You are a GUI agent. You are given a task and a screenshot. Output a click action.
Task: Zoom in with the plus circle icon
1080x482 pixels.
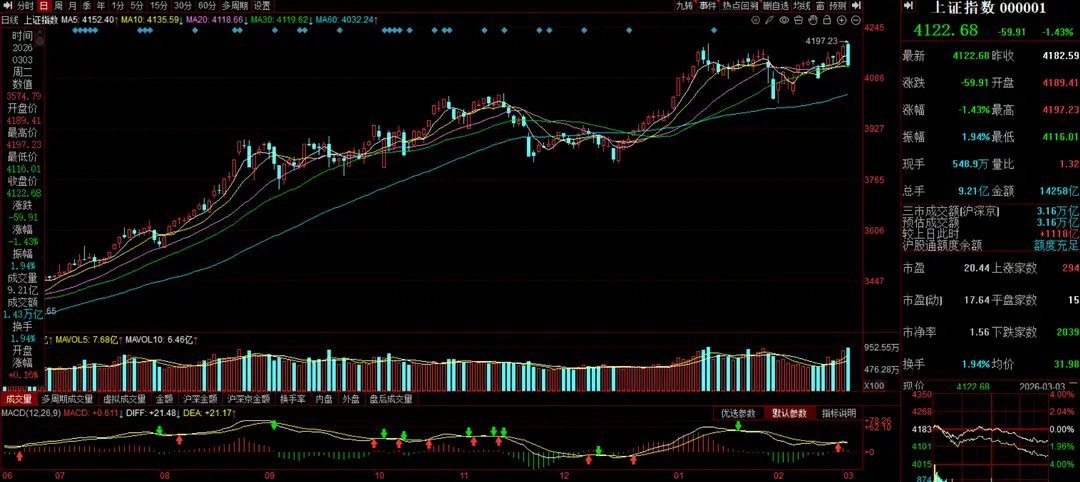click(842, 20)
